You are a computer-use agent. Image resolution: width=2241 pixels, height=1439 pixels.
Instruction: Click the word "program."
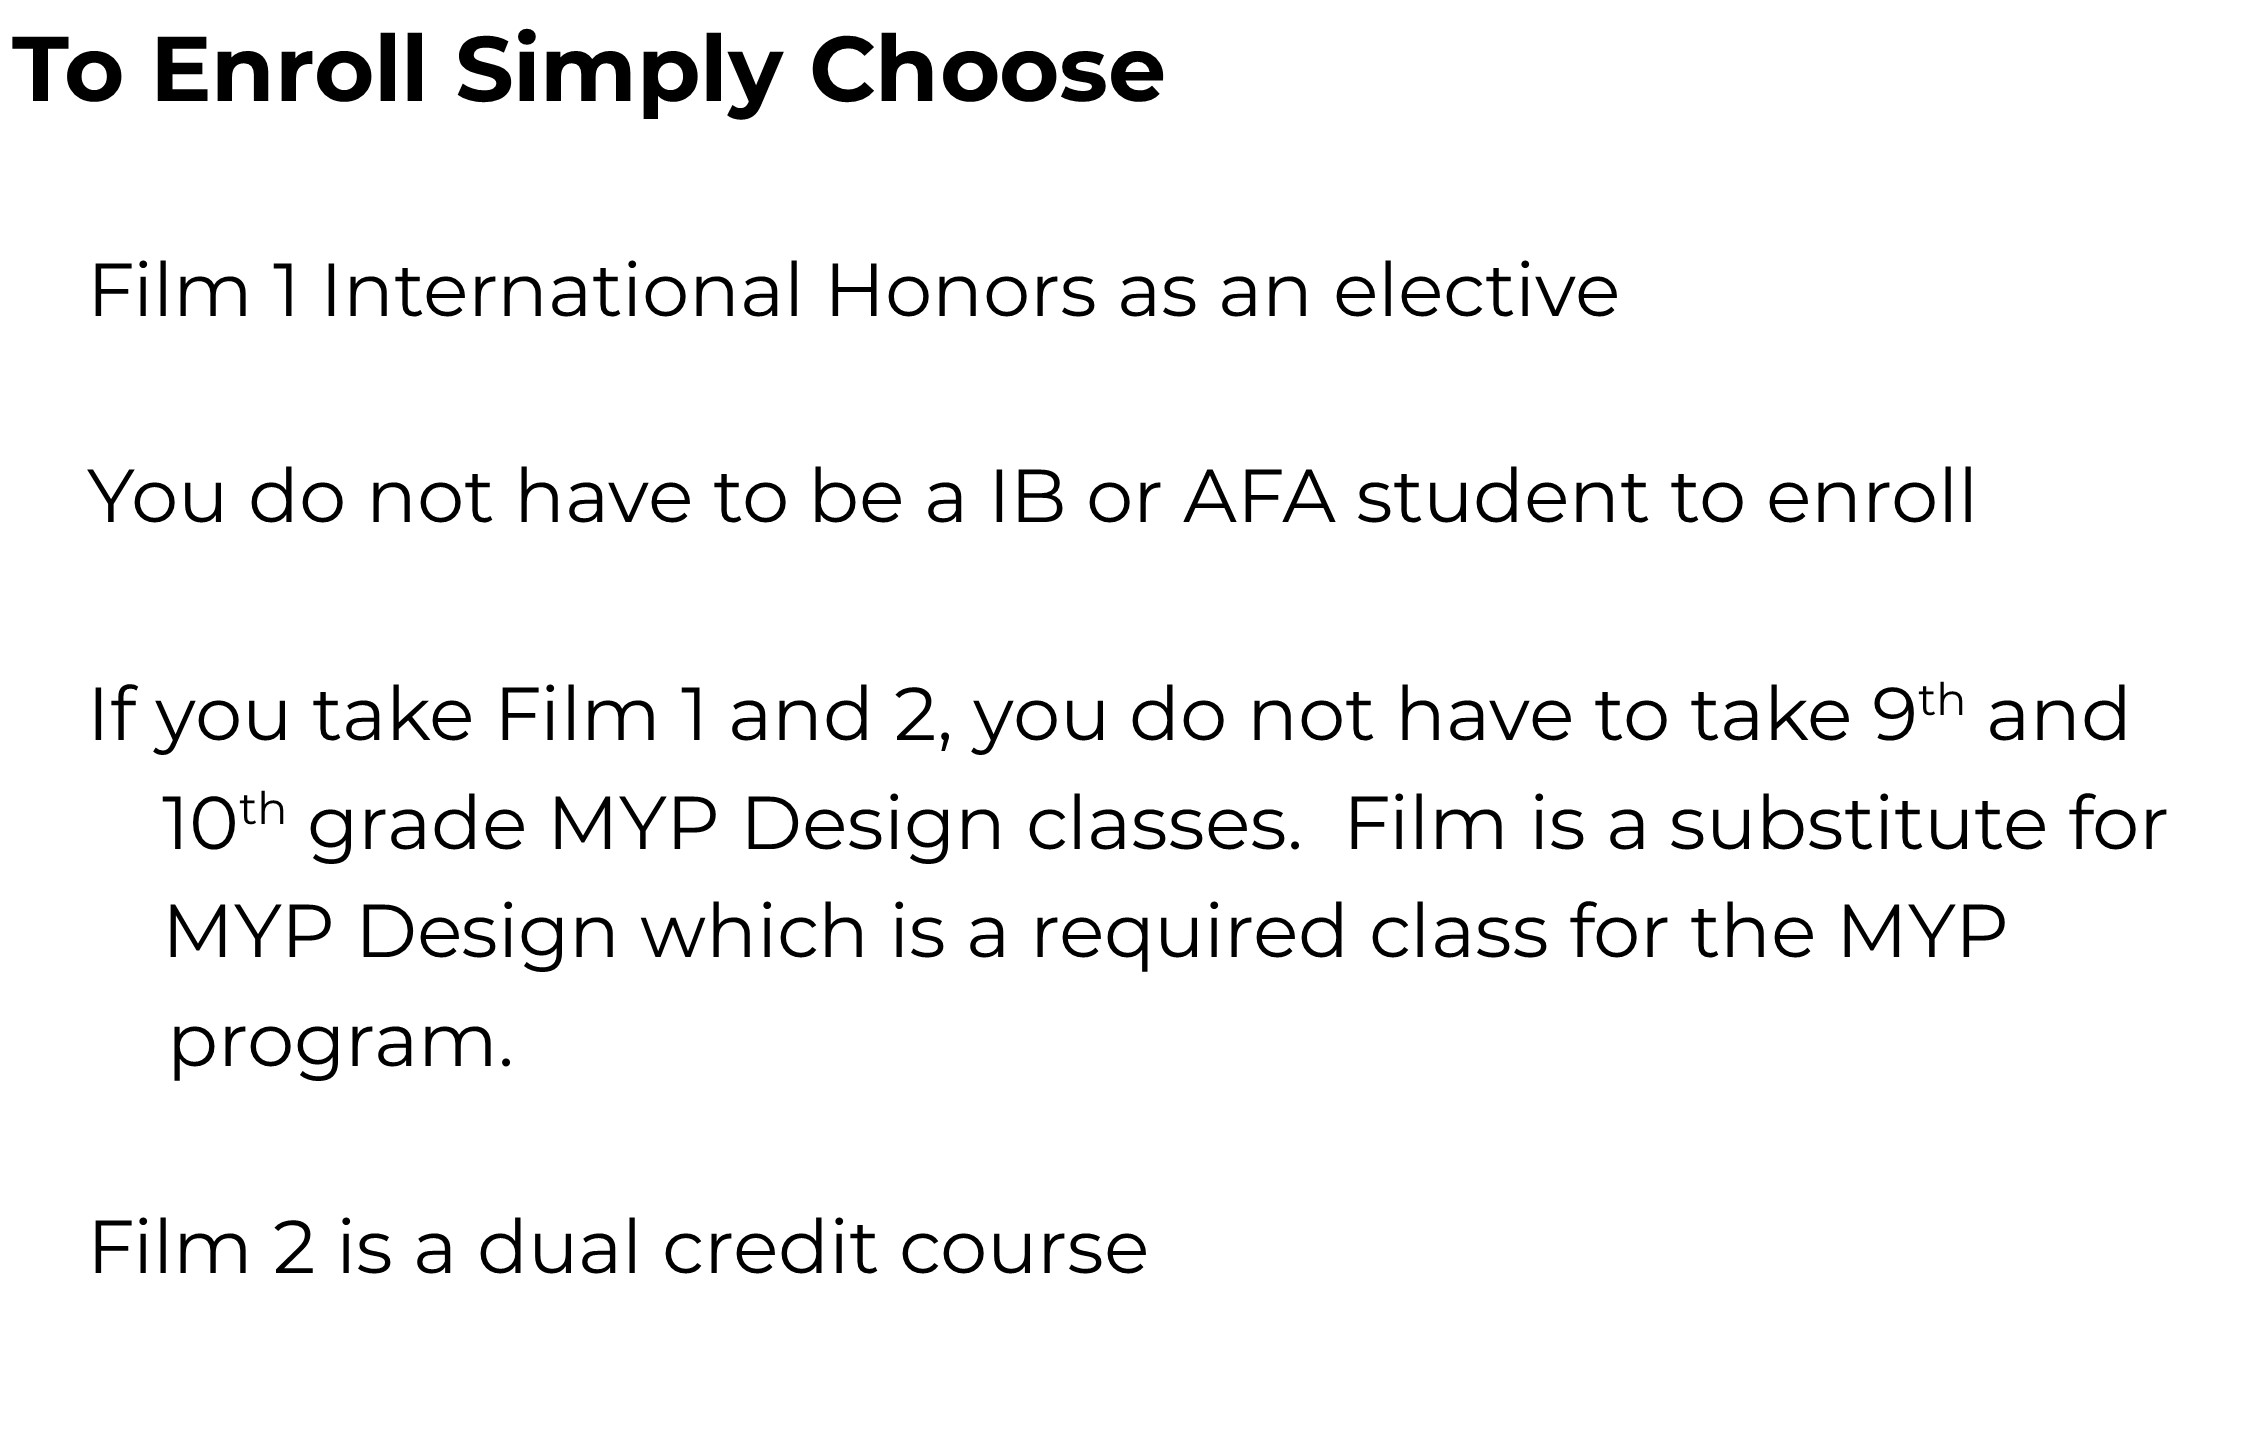(341, 1045)
